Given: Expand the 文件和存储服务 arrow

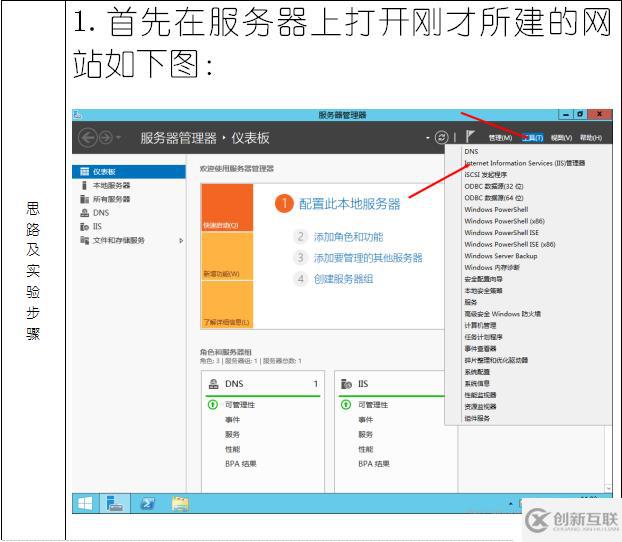Looking at the screenshot, I should coord(181,240).
